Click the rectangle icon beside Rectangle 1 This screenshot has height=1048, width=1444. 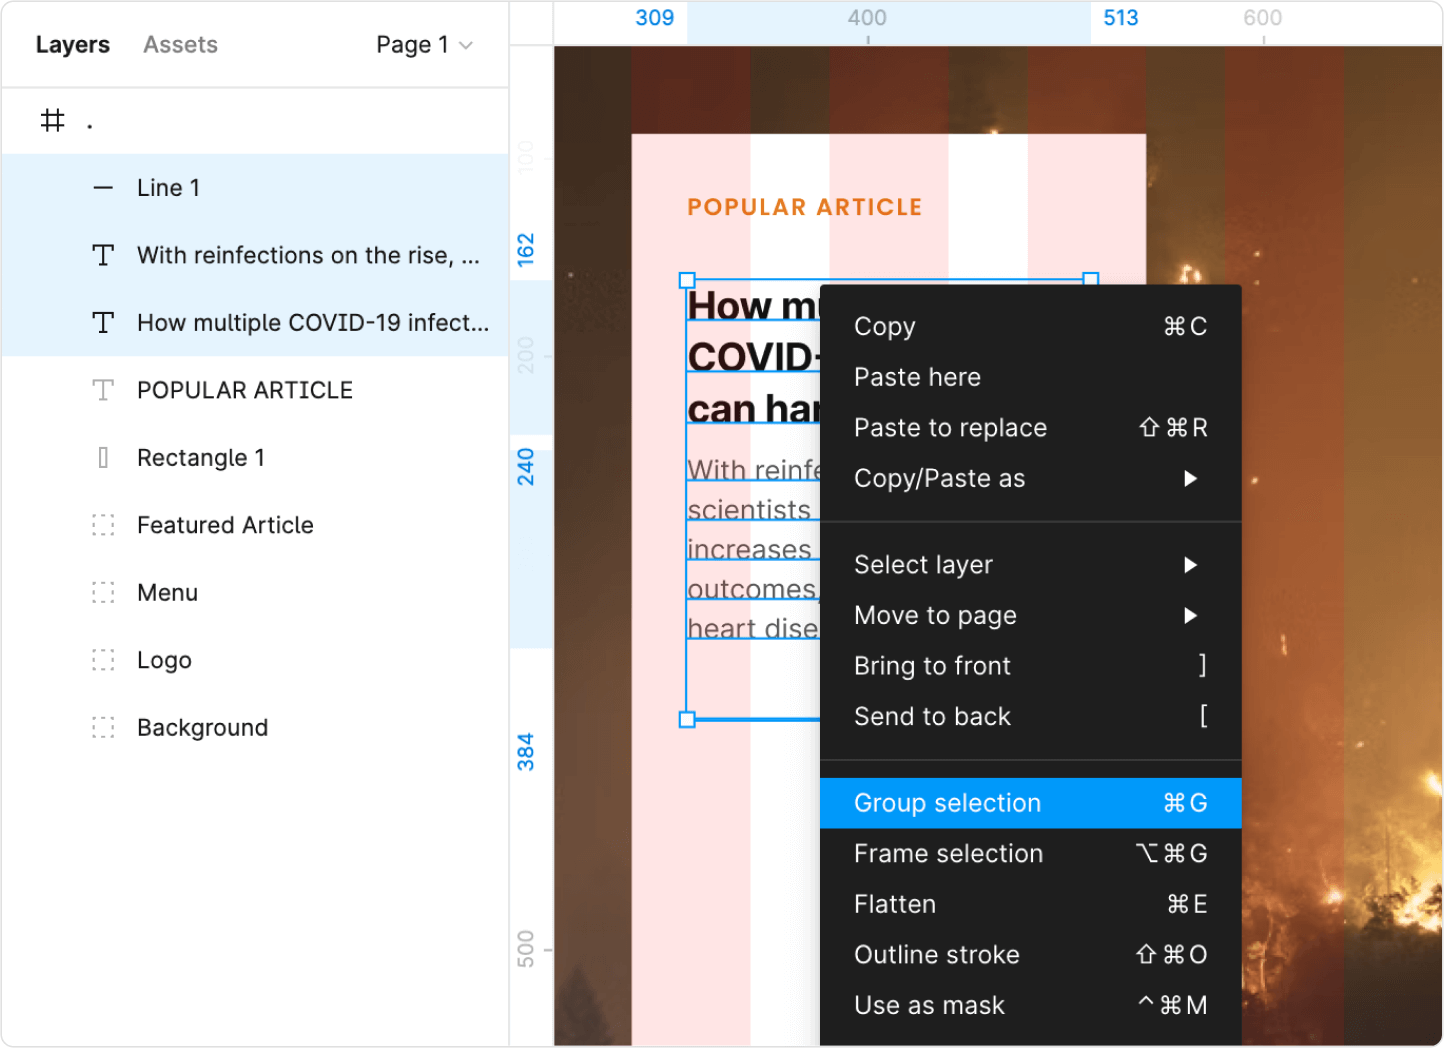[x=103, y=458]
